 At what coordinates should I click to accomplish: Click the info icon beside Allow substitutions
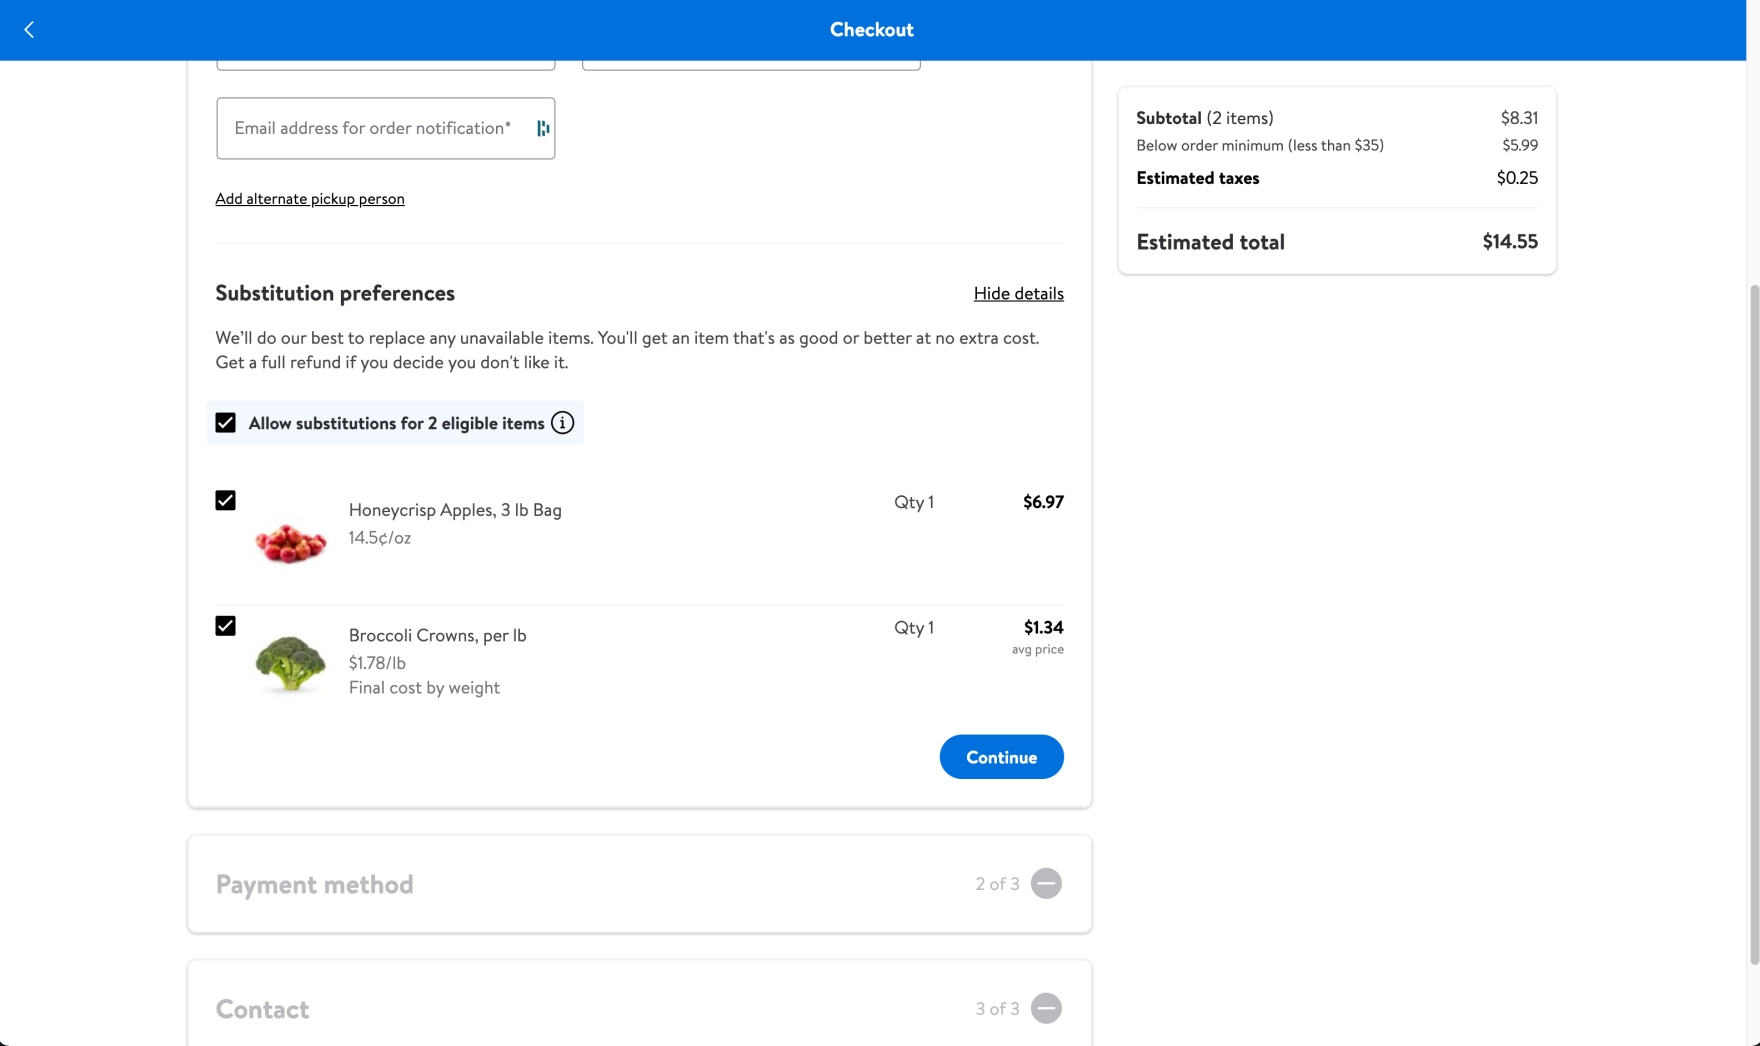[563, 423]
